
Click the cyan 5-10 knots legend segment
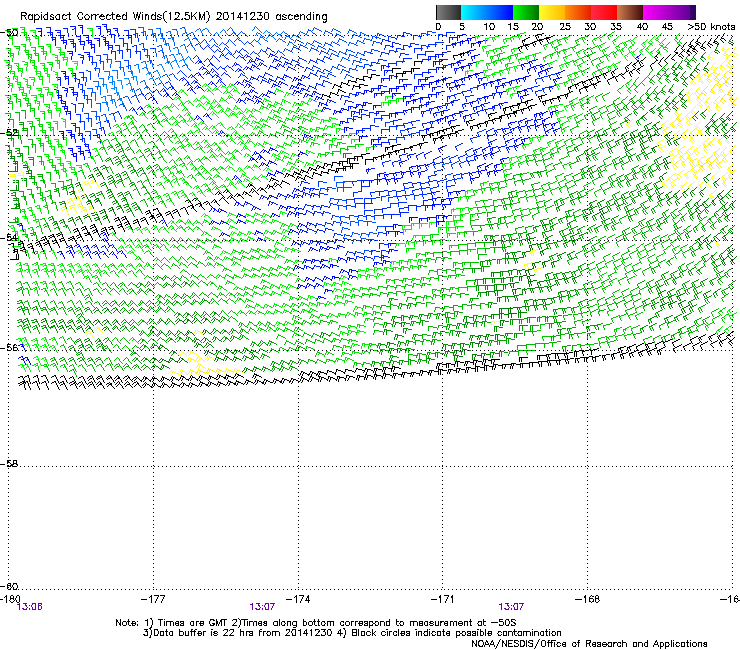click(474, 12)
